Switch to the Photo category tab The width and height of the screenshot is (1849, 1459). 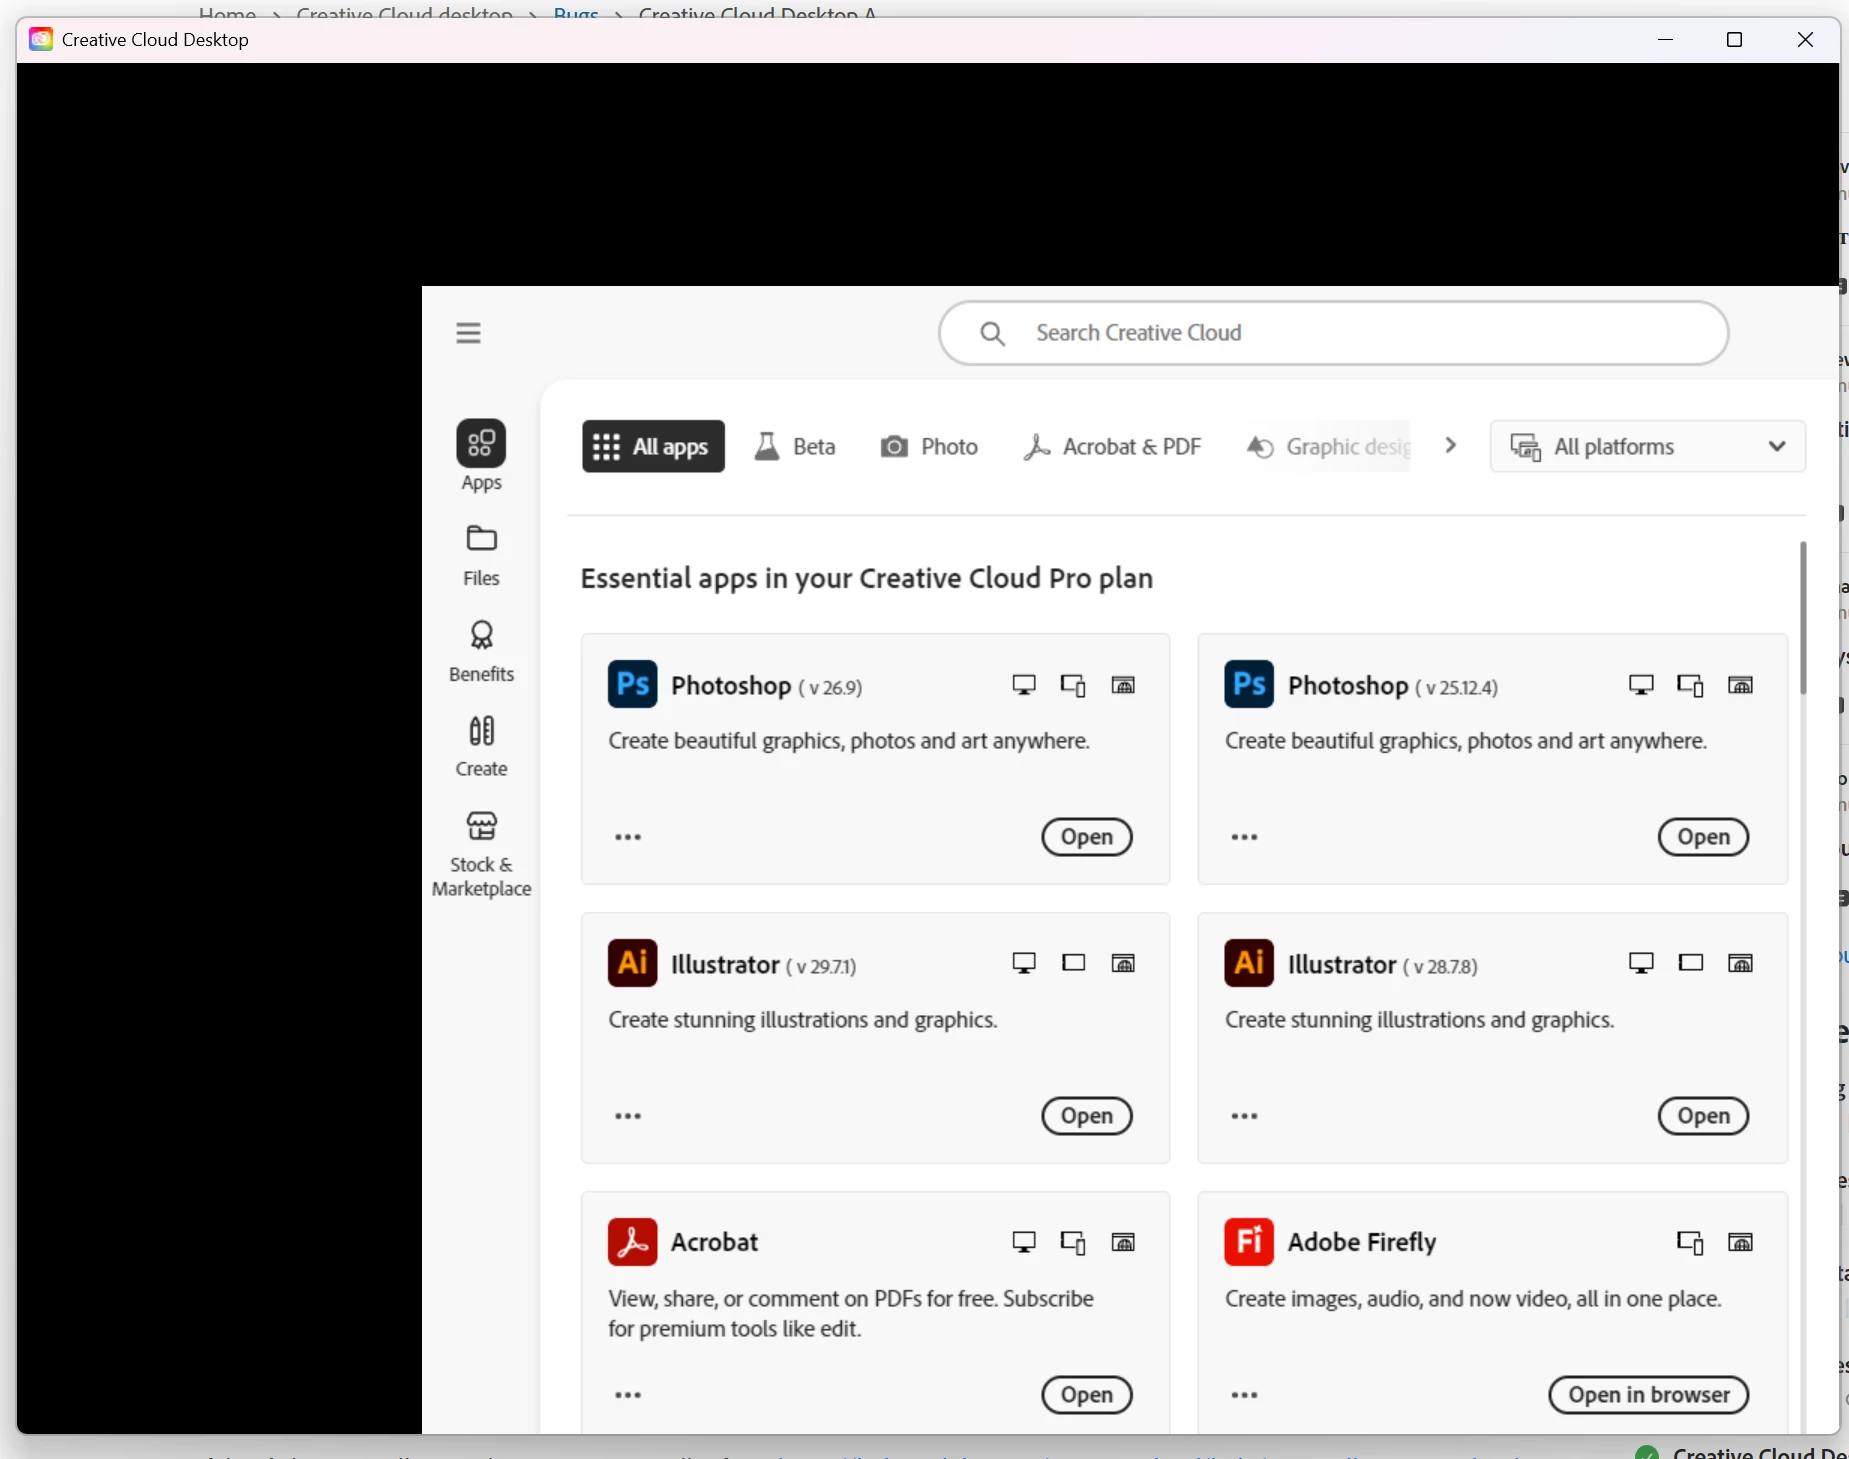[x=929, y=446]
